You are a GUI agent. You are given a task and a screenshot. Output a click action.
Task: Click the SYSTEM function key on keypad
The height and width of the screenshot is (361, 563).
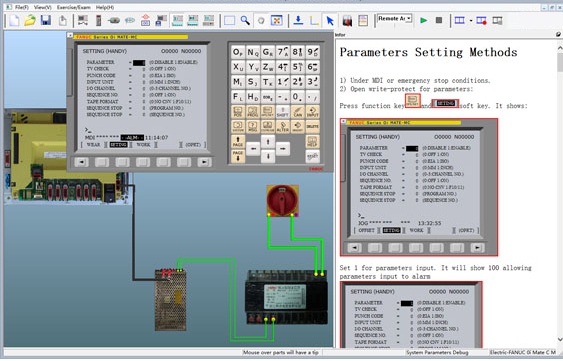pyautogui.click(x=238, y=126)
